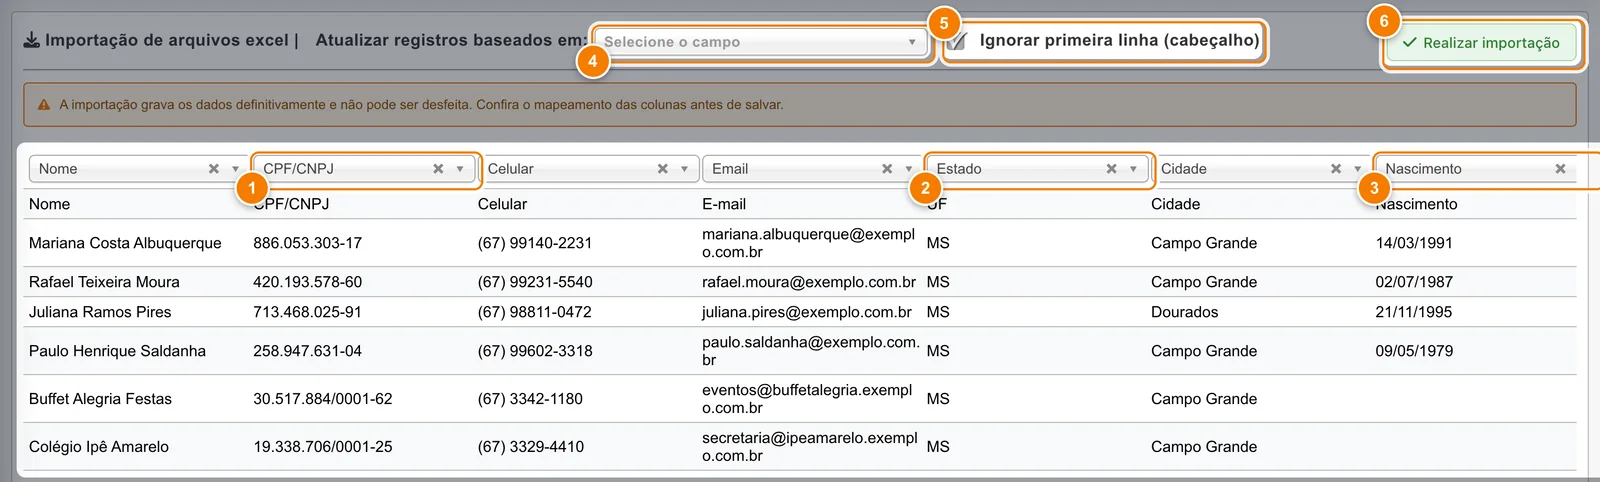Click email starting 'mariana.albuquerque@'
The image size is (1600, 482).
[x=808, y=243]
